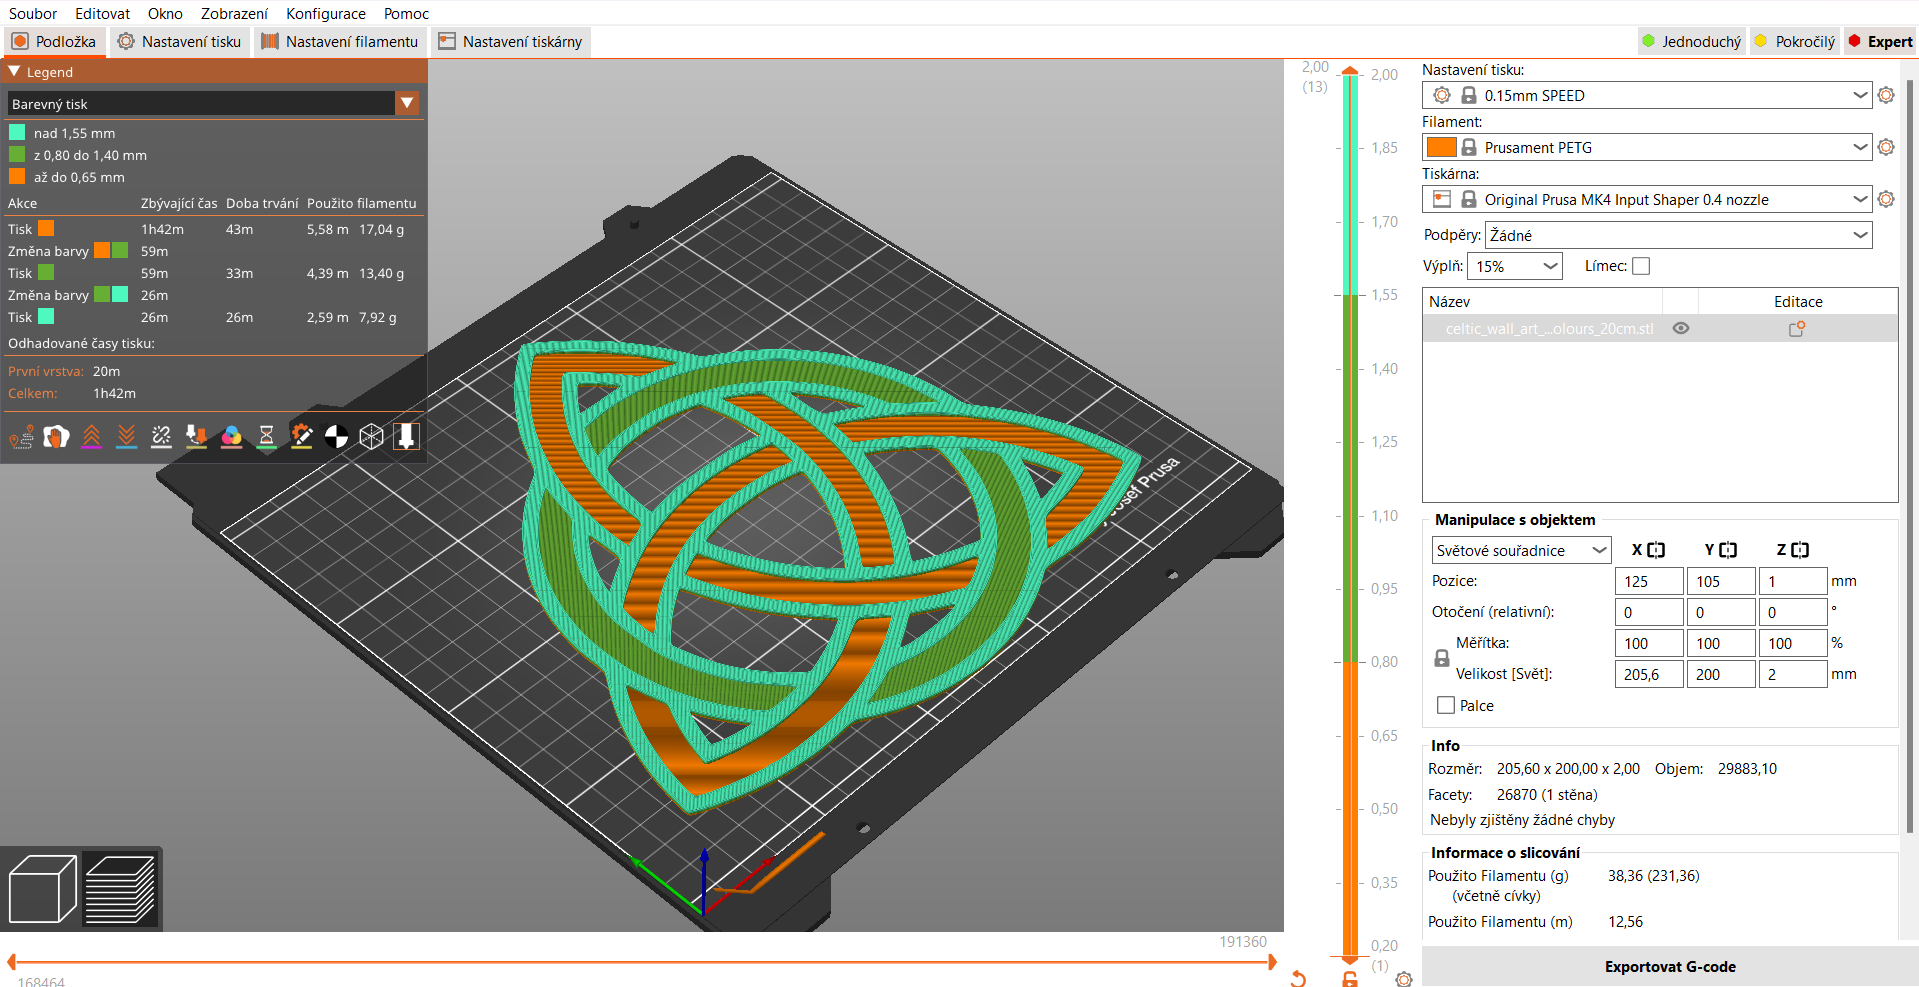
Task: Click layer slider settings cog at bottom
Action: click(1404, 979)
